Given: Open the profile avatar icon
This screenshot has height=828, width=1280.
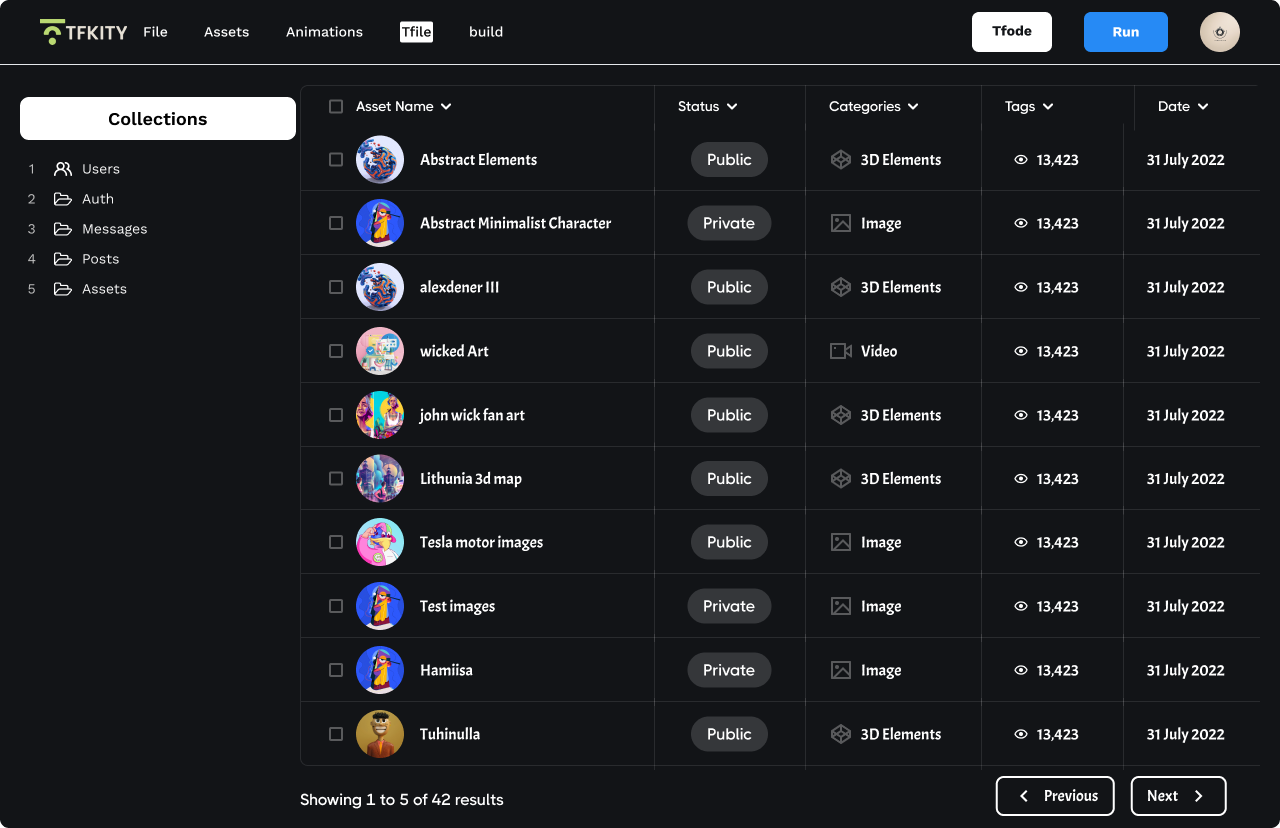Looking at the screenshot, I should (1219, 31).
